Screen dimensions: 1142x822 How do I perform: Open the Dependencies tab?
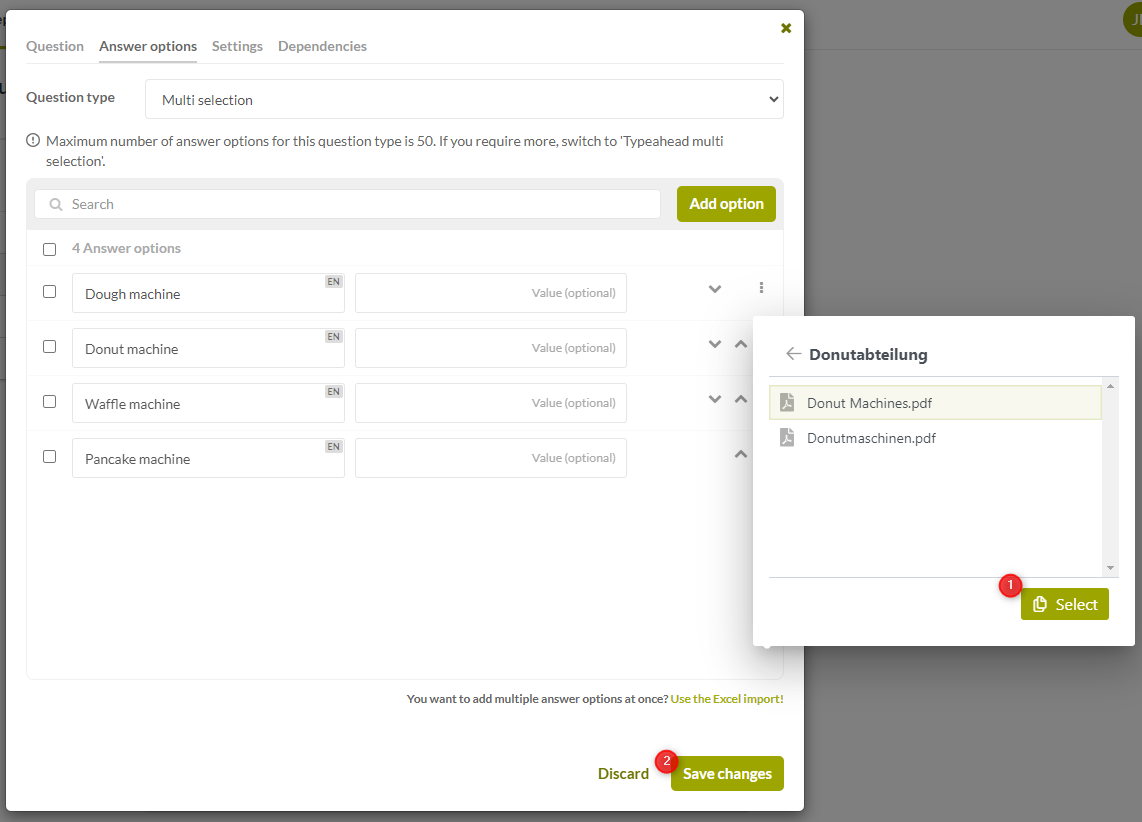point(322,46)
